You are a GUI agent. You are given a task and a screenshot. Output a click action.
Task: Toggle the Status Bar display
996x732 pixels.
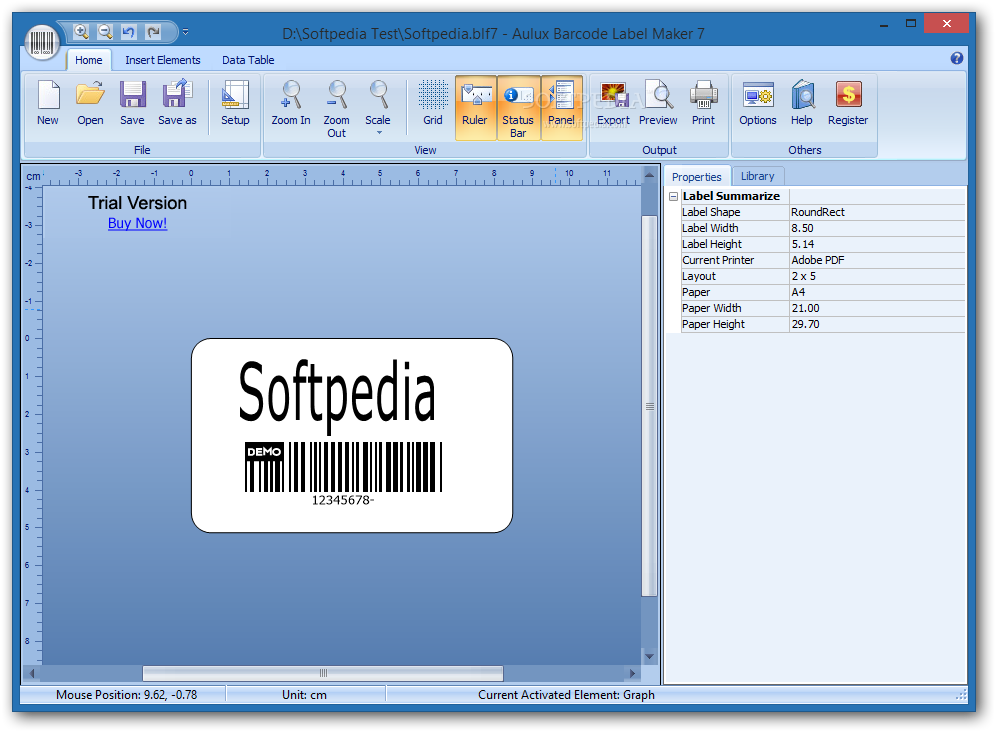(518, 107)
